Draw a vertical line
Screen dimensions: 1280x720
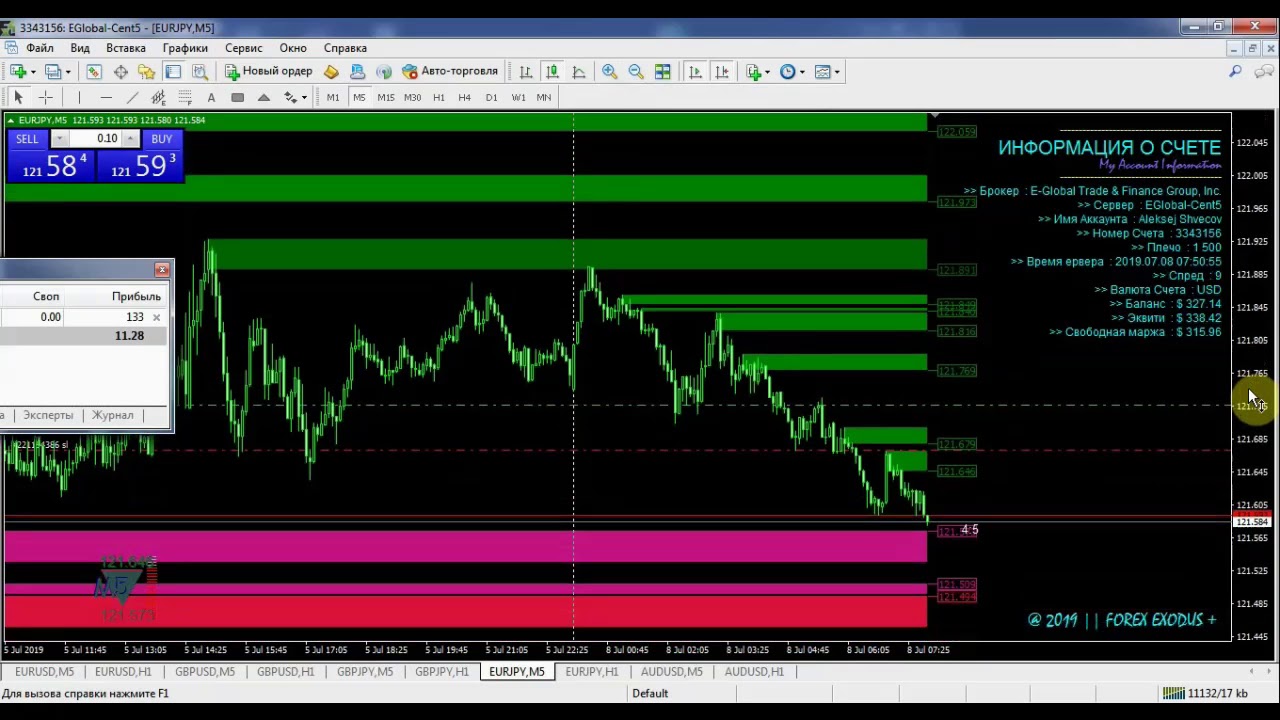click(79, 97)
